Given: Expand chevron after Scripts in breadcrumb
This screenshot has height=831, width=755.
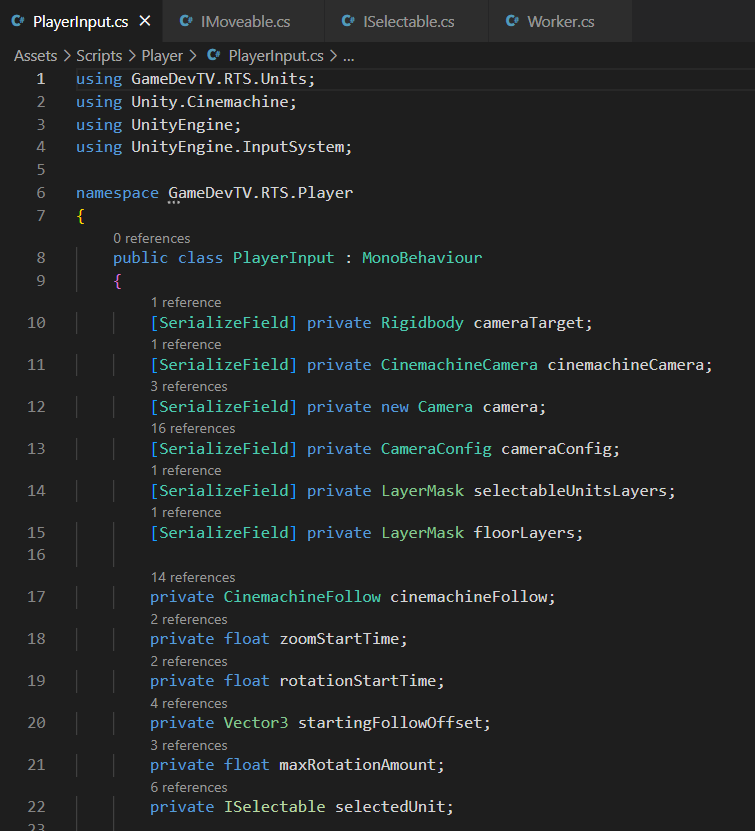Looking at the screenshot, I should (x=132, y=56).
